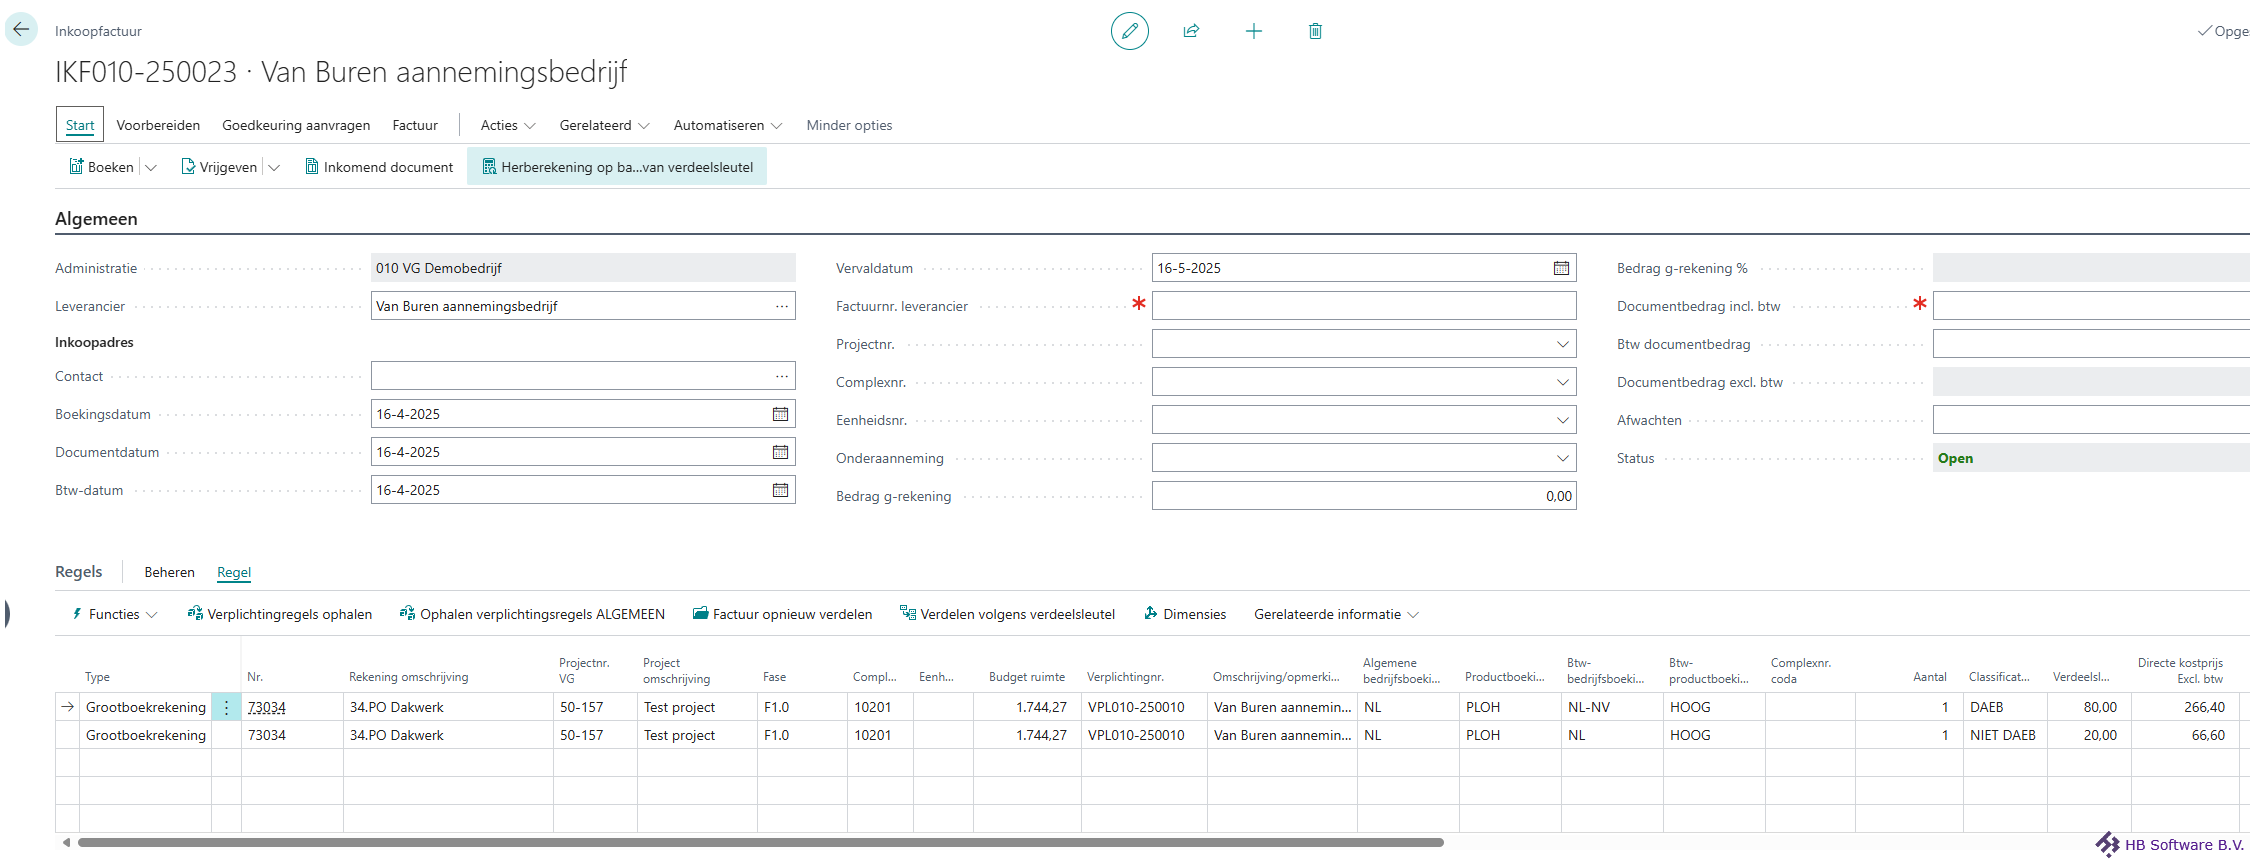
Task: Click in Factuurnr. leverancier field
Action: point(1364,306)
